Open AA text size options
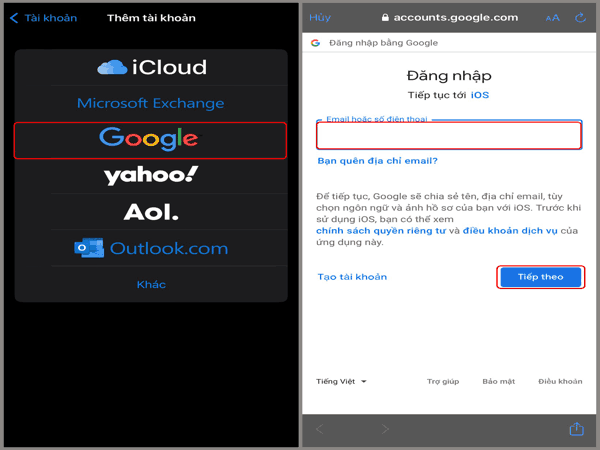The width and height of the screenshot is (600, 450). [x=552, y=18]
